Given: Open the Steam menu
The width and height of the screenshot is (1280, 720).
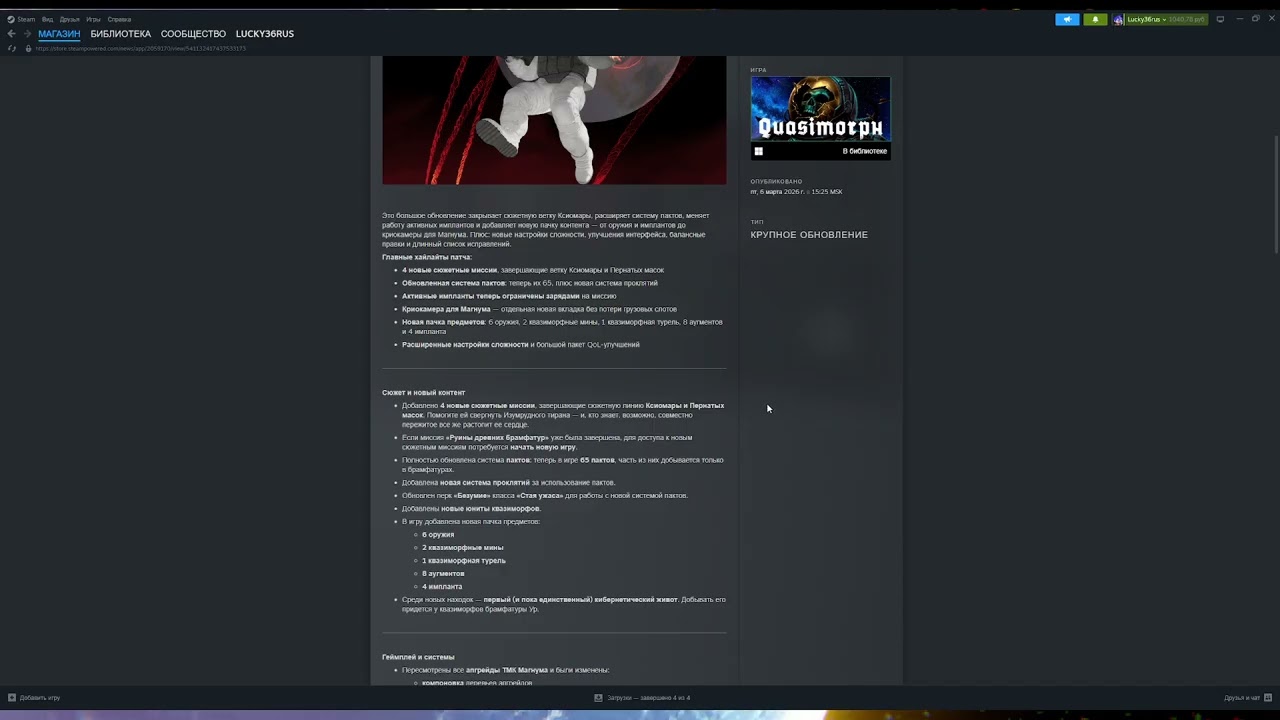Looking at the screenshot, I should click(25, 19).
